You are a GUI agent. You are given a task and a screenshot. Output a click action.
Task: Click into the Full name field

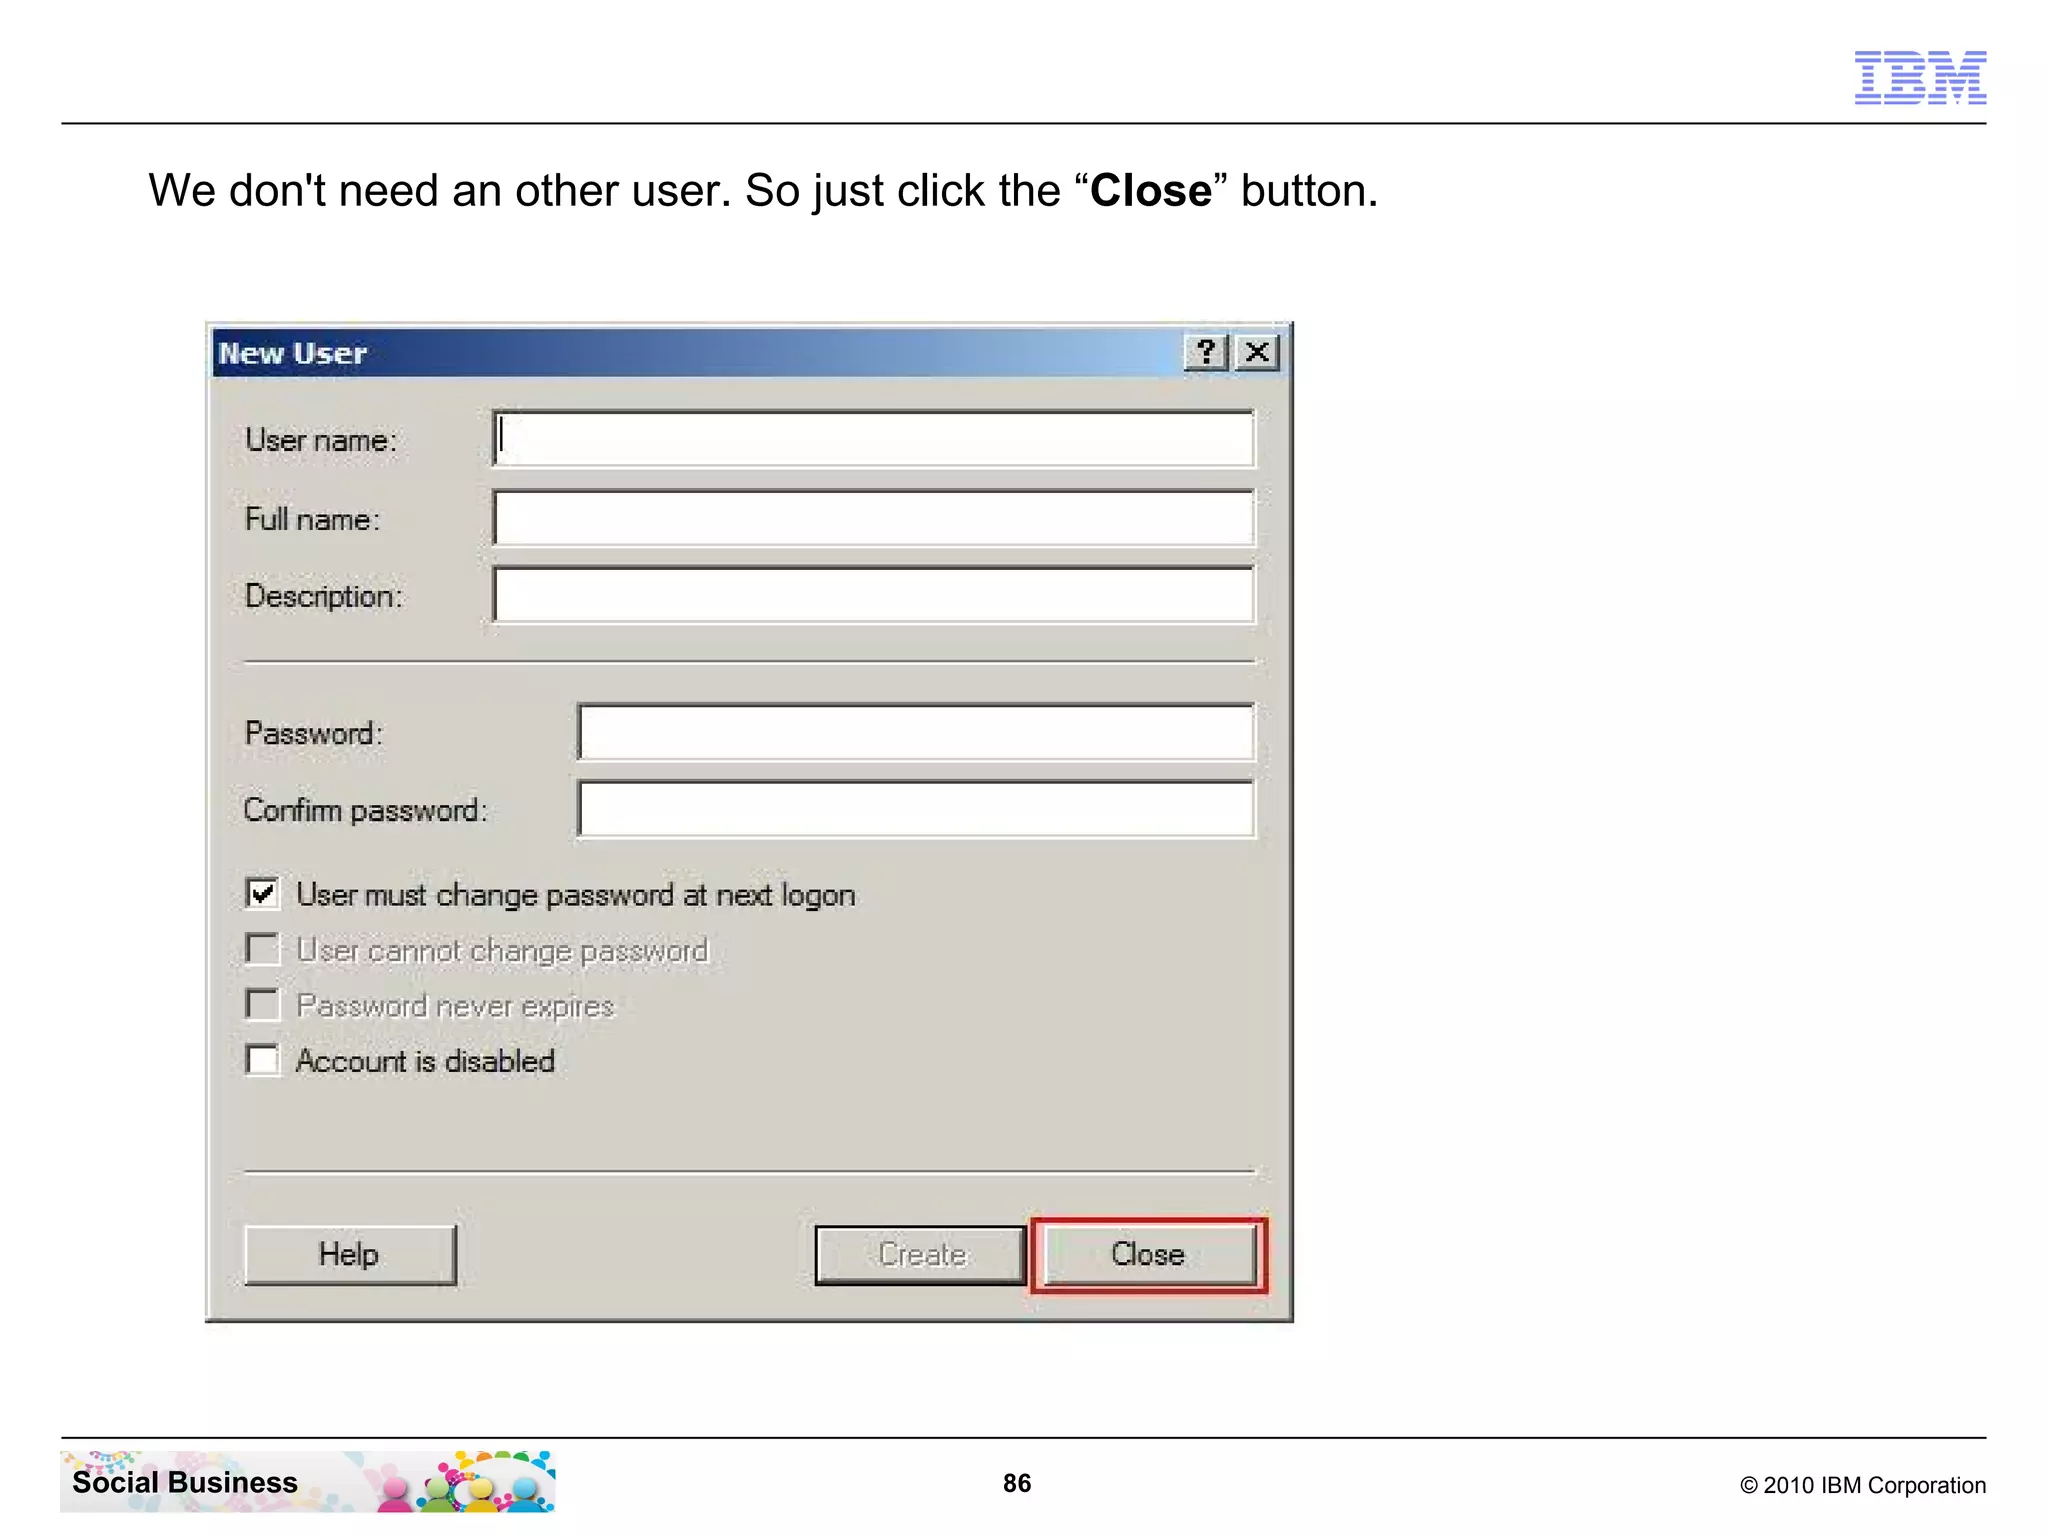[x=874, y=517]
